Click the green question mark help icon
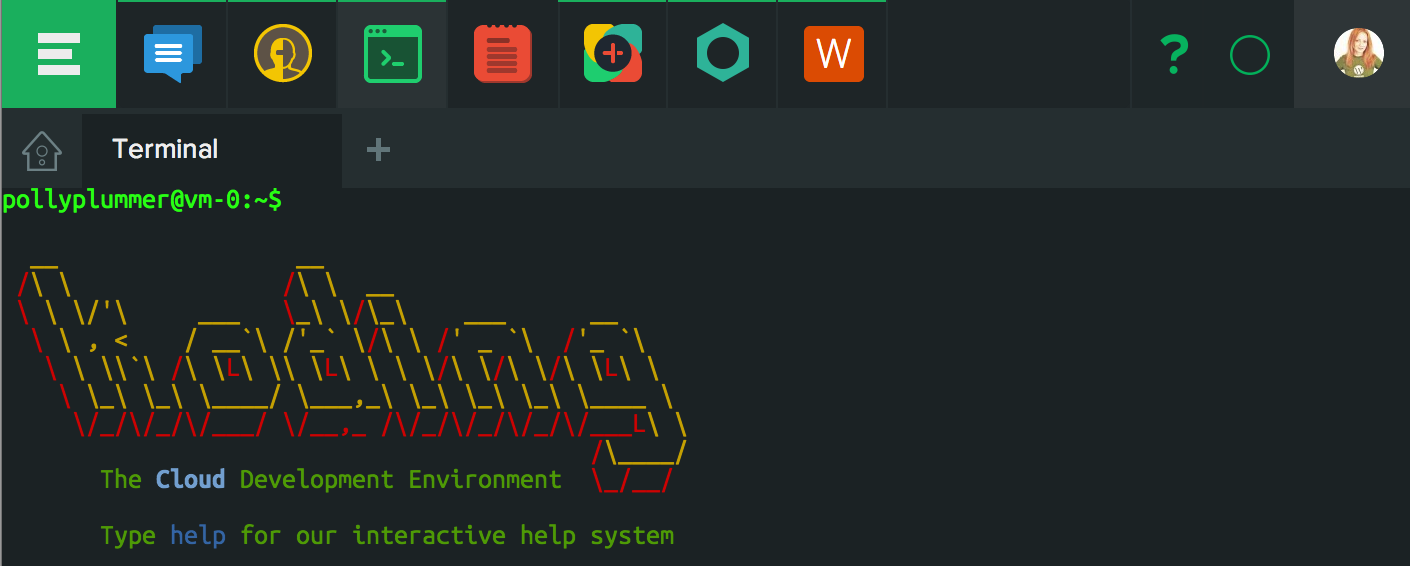1410x566 pixels. [1173, 55]
